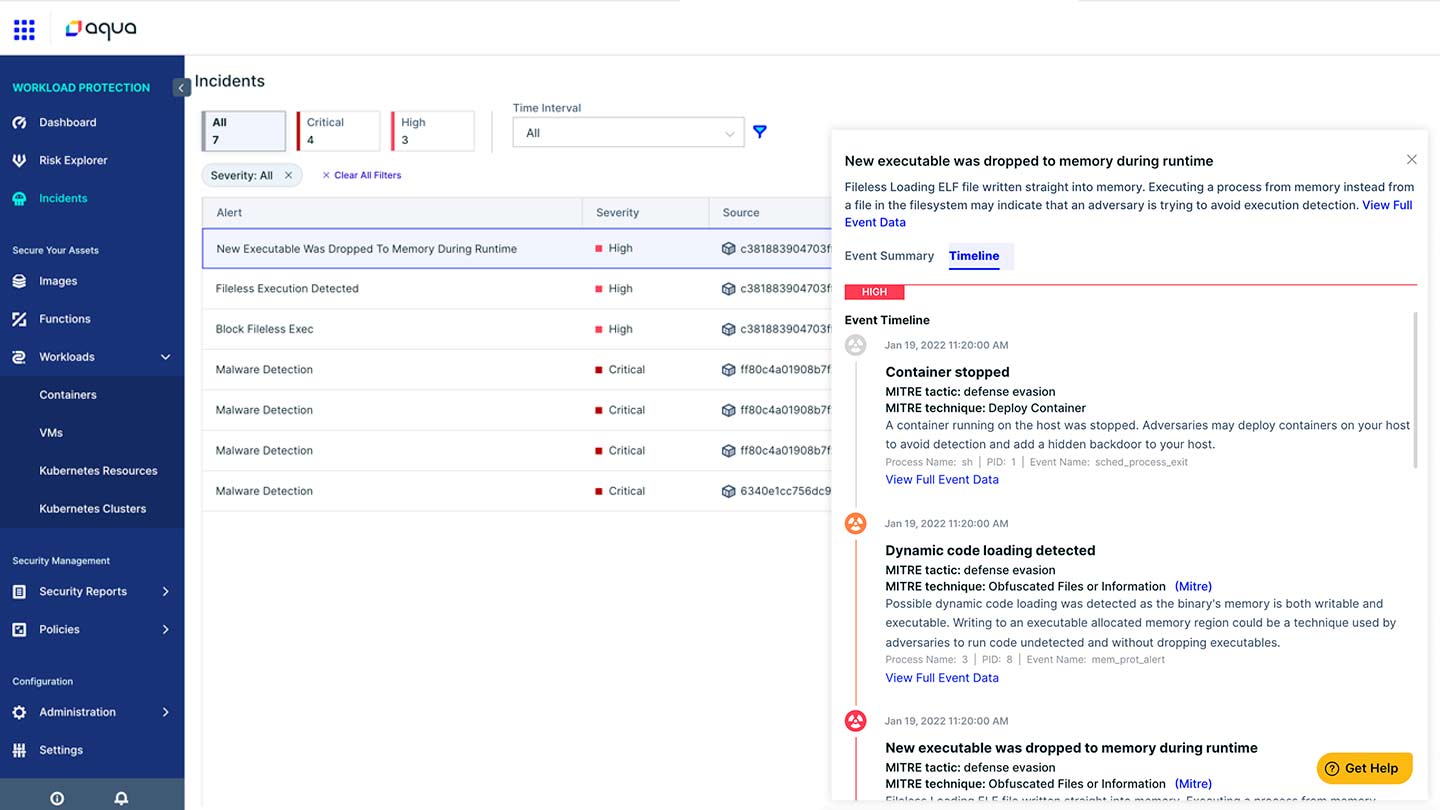Filter incidents by High 3 card

(432, 131)
